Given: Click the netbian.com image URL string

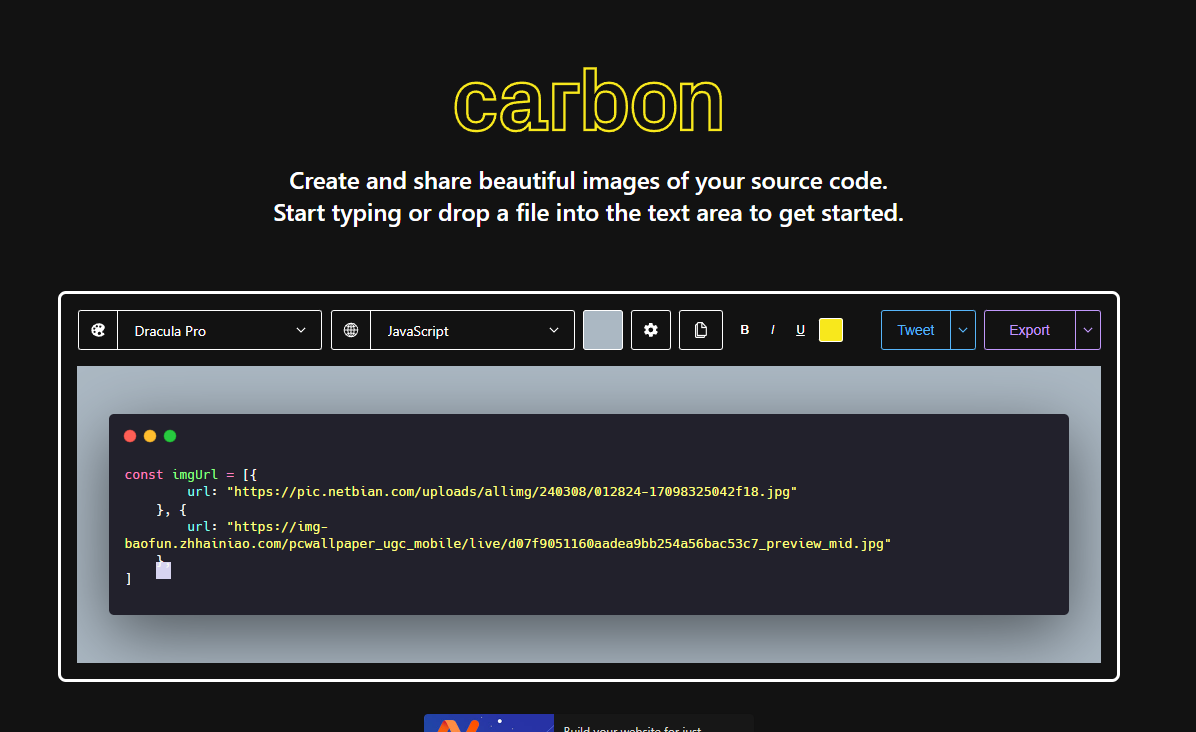Looking at the screenshot, I should (512, 492).
